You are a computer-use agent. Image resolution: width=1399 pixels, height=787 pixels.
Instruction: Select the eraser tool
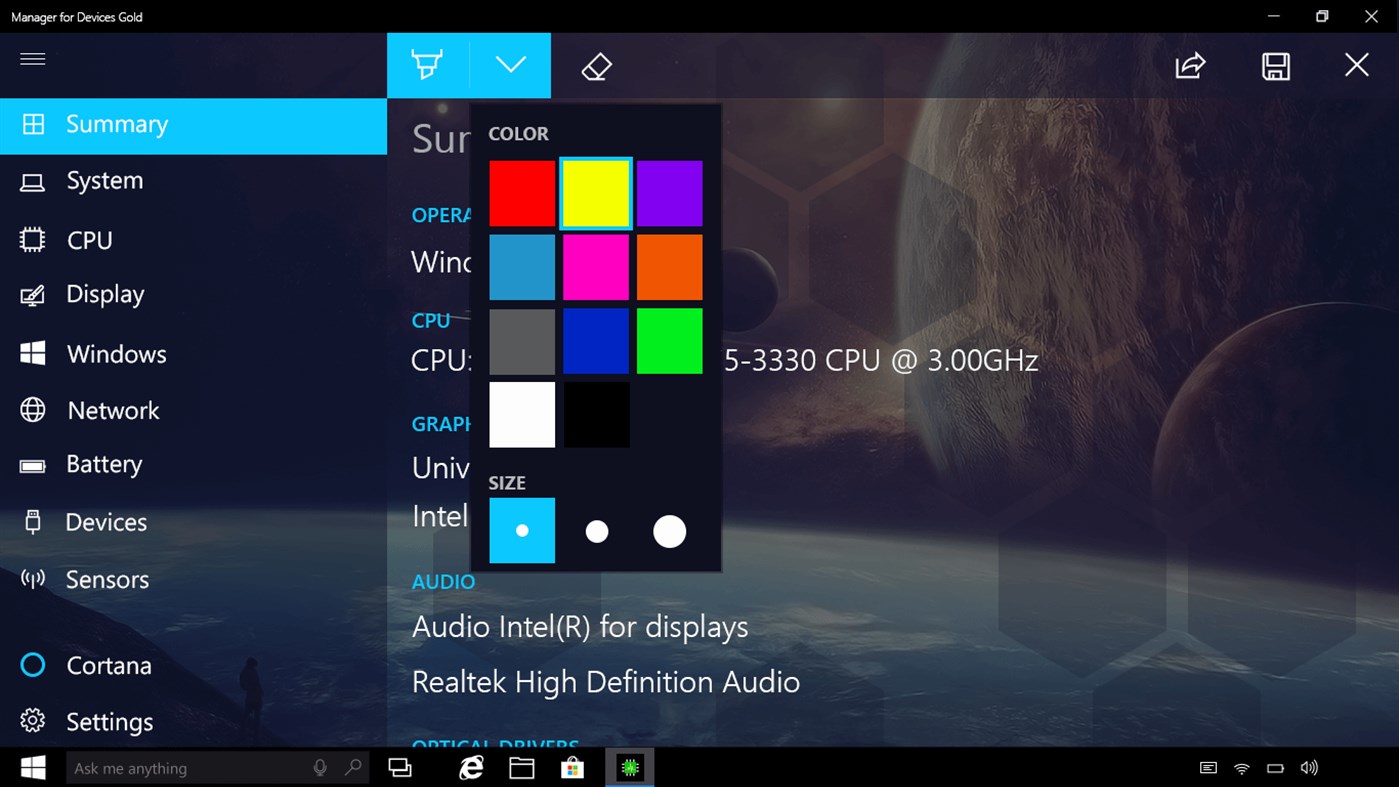point(596,64)
